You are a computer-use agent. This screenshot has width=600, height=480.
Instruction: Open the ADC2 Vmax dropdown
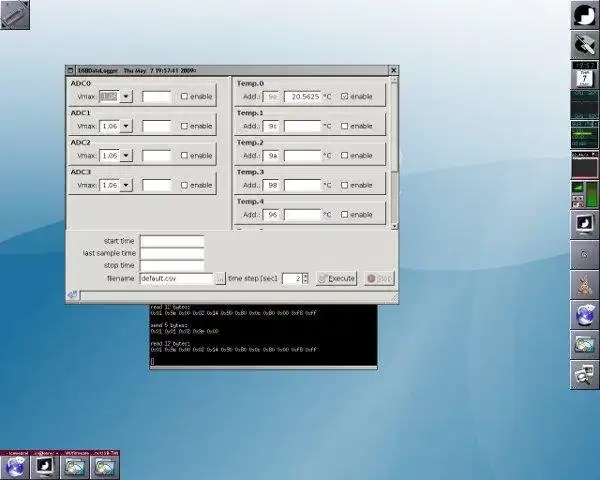[x=126, y=155]
